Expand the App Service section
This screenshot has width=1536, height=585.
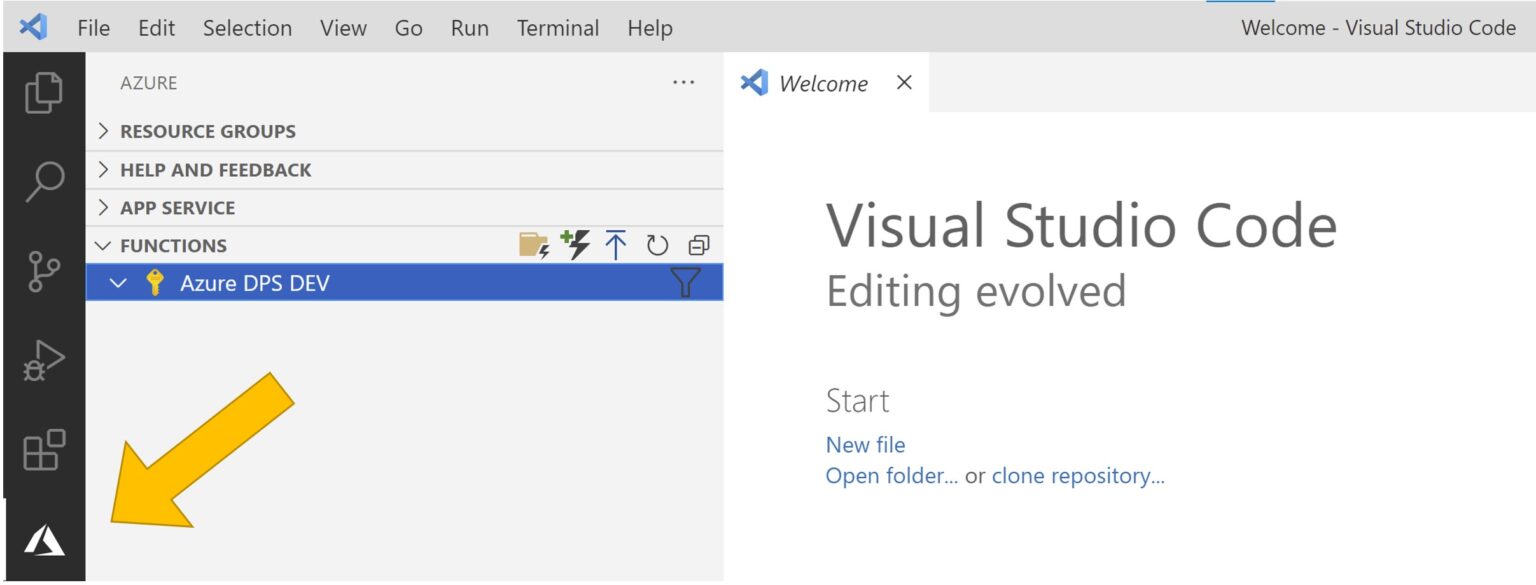[x=177, y=208]
